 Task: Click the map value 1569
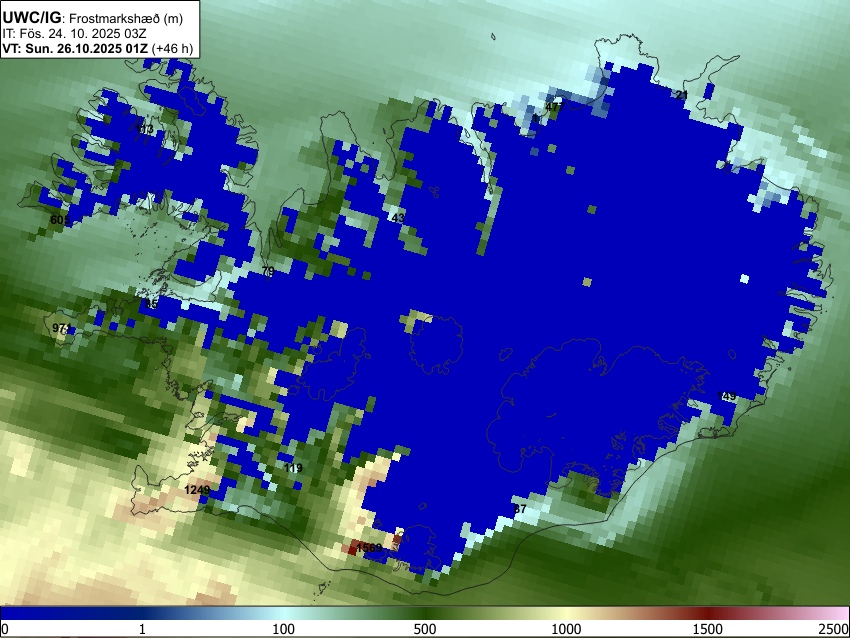(x=370, y=548)
